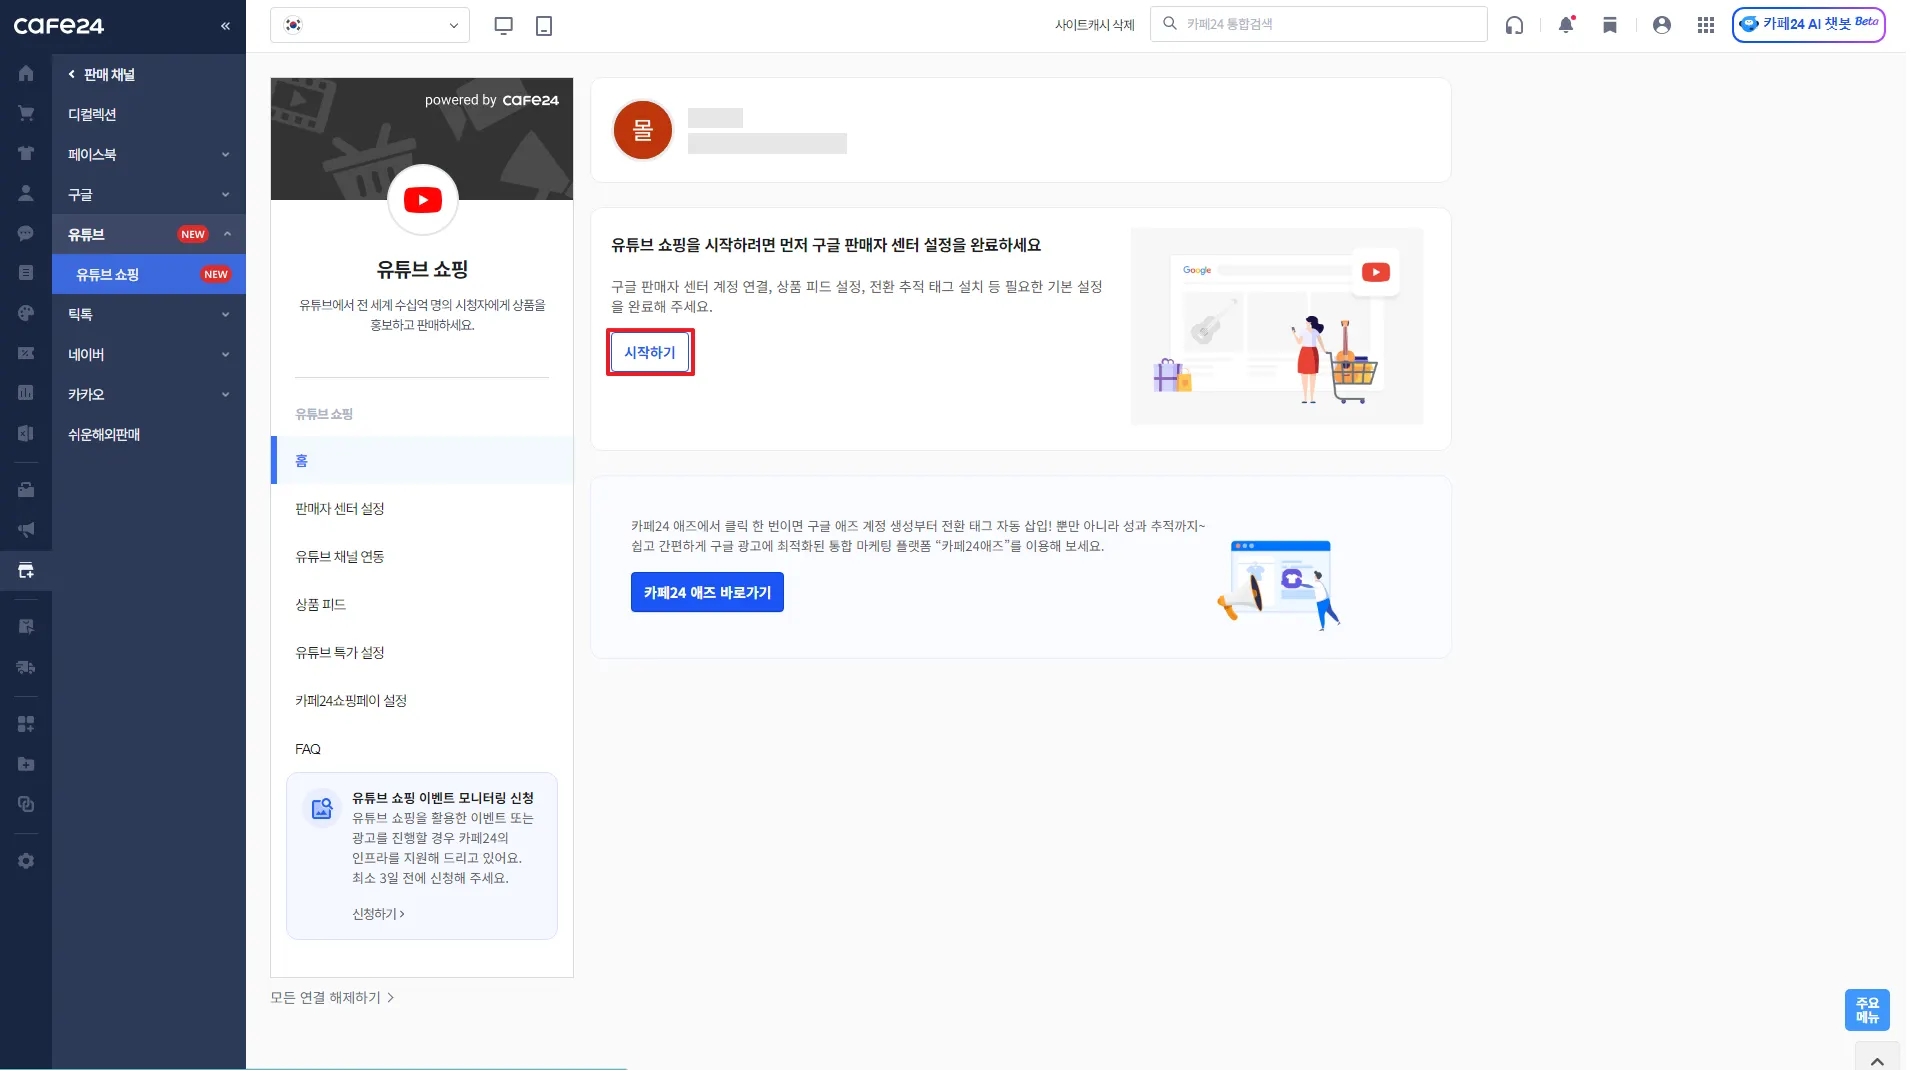The image size is (1915, 1070).
Task: Open the bar chart statistics icon
Action: pos(26,393)
